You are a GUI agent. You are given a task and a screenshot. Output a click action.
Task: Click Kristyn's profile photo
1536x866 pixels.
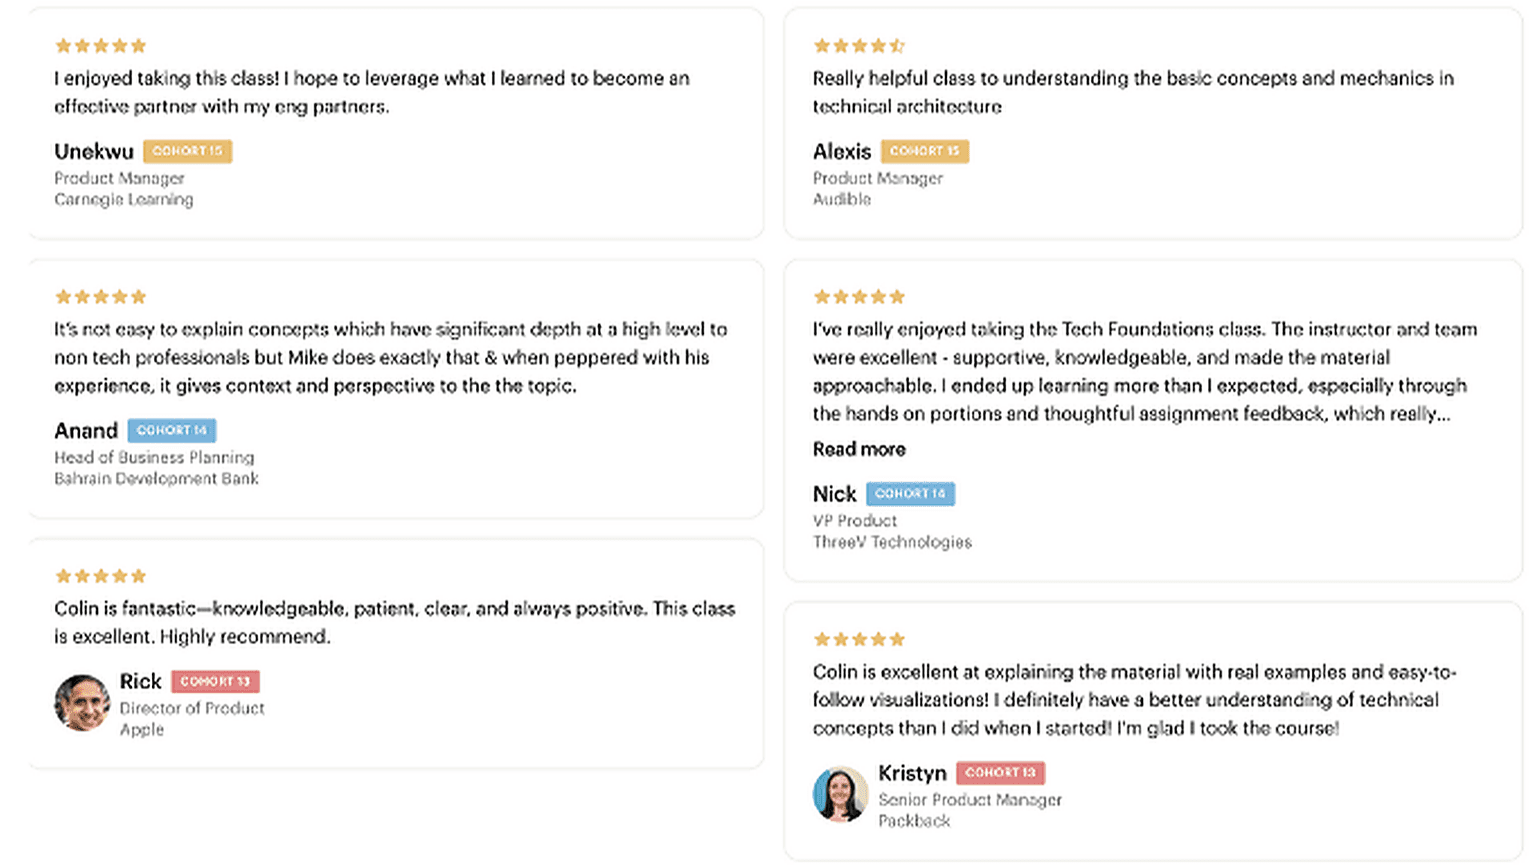coord(840,794)
